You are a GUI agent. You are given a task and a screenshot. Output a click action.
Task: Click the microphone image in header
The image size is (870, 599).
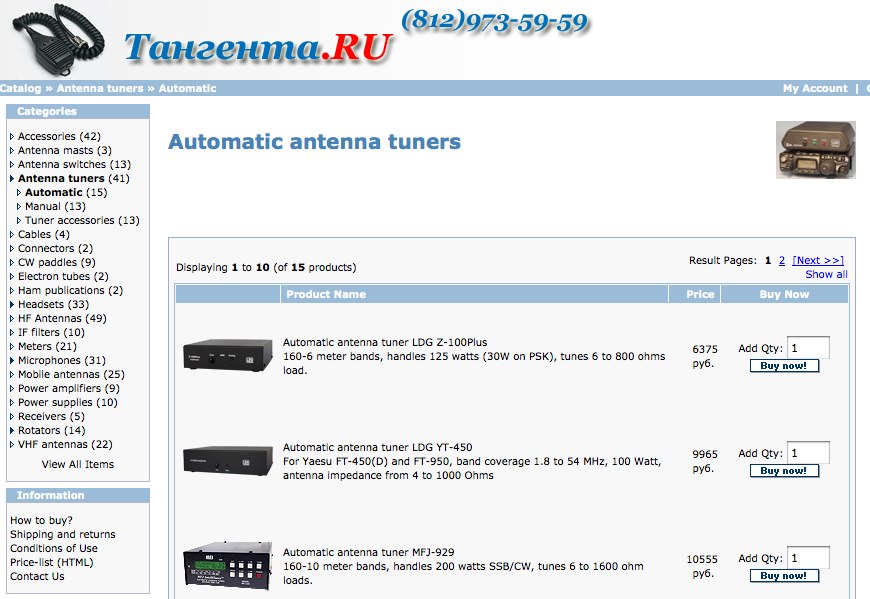[59, 39]
